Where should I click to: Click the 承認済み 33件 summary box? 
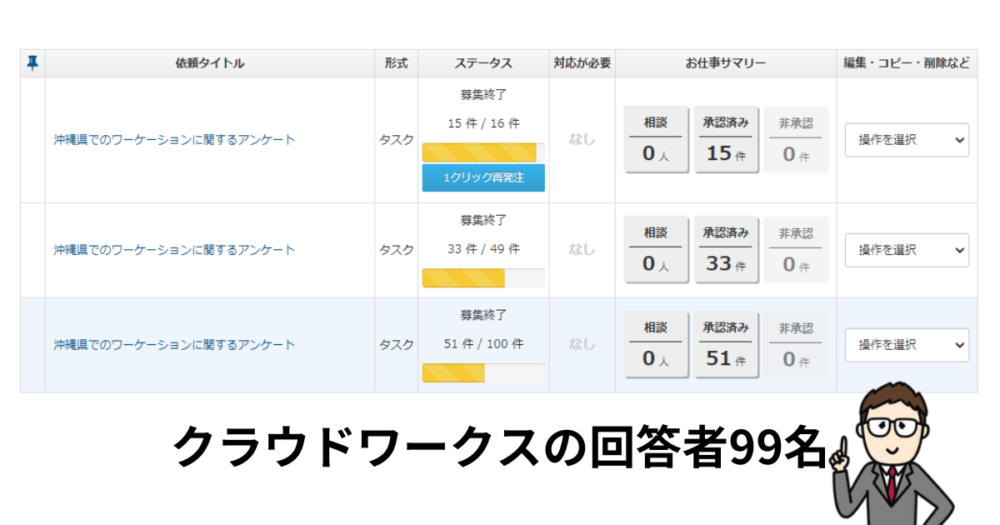(726, 249)
